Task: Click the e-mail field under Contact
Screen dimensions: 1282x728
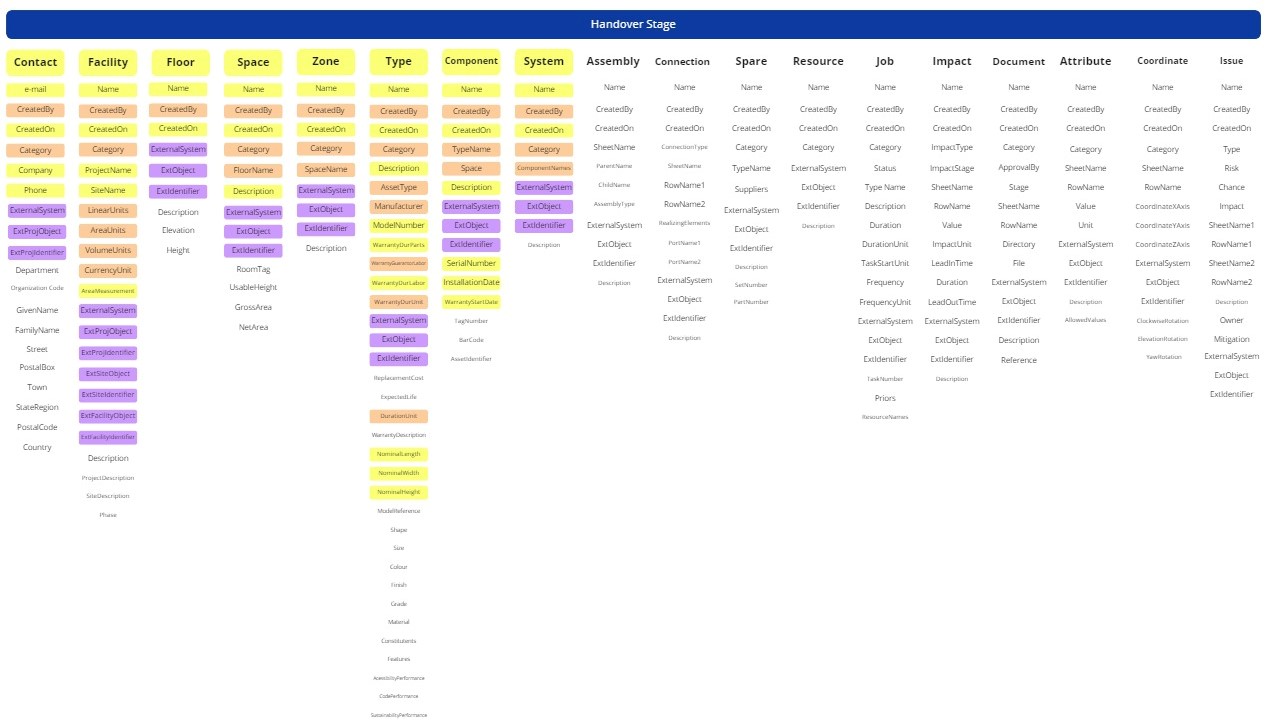Action: 35,89
